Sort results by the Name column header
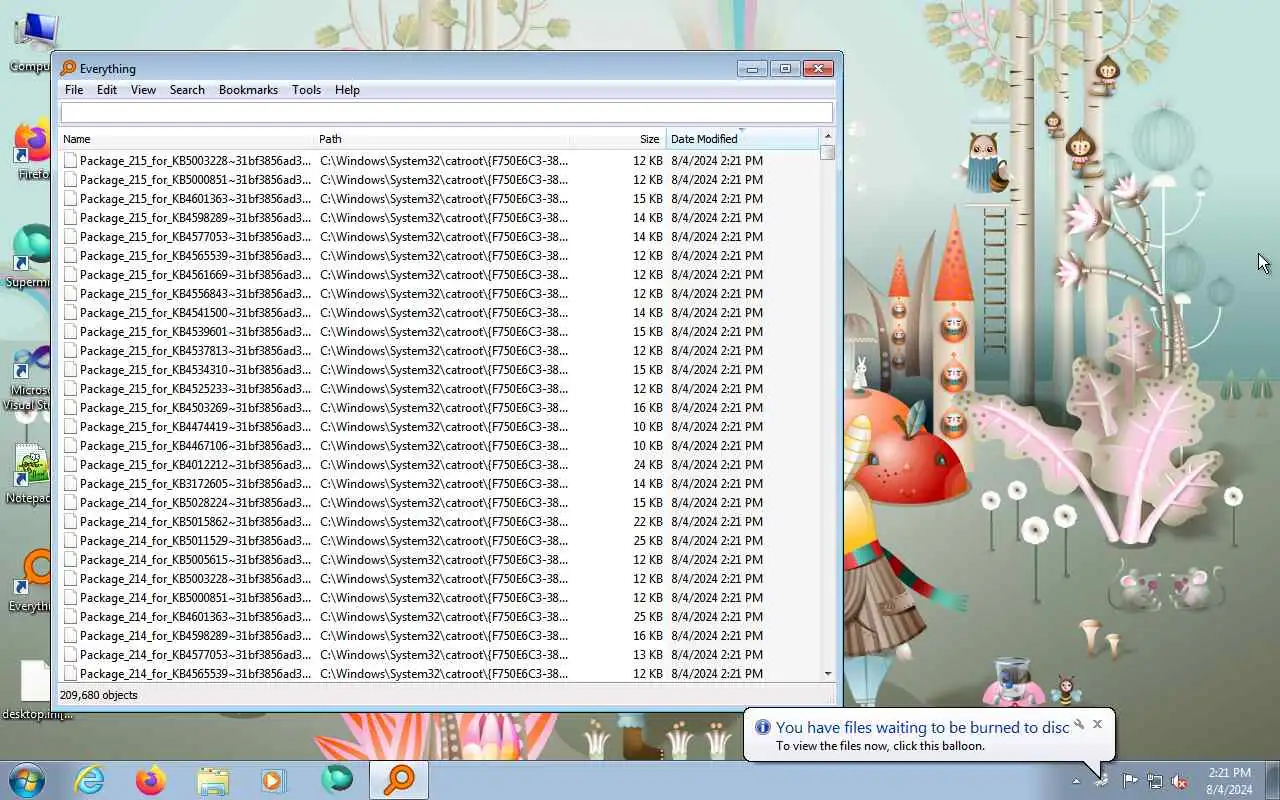The width and height of the screenshot is (1280, 800). pos(187,139)
